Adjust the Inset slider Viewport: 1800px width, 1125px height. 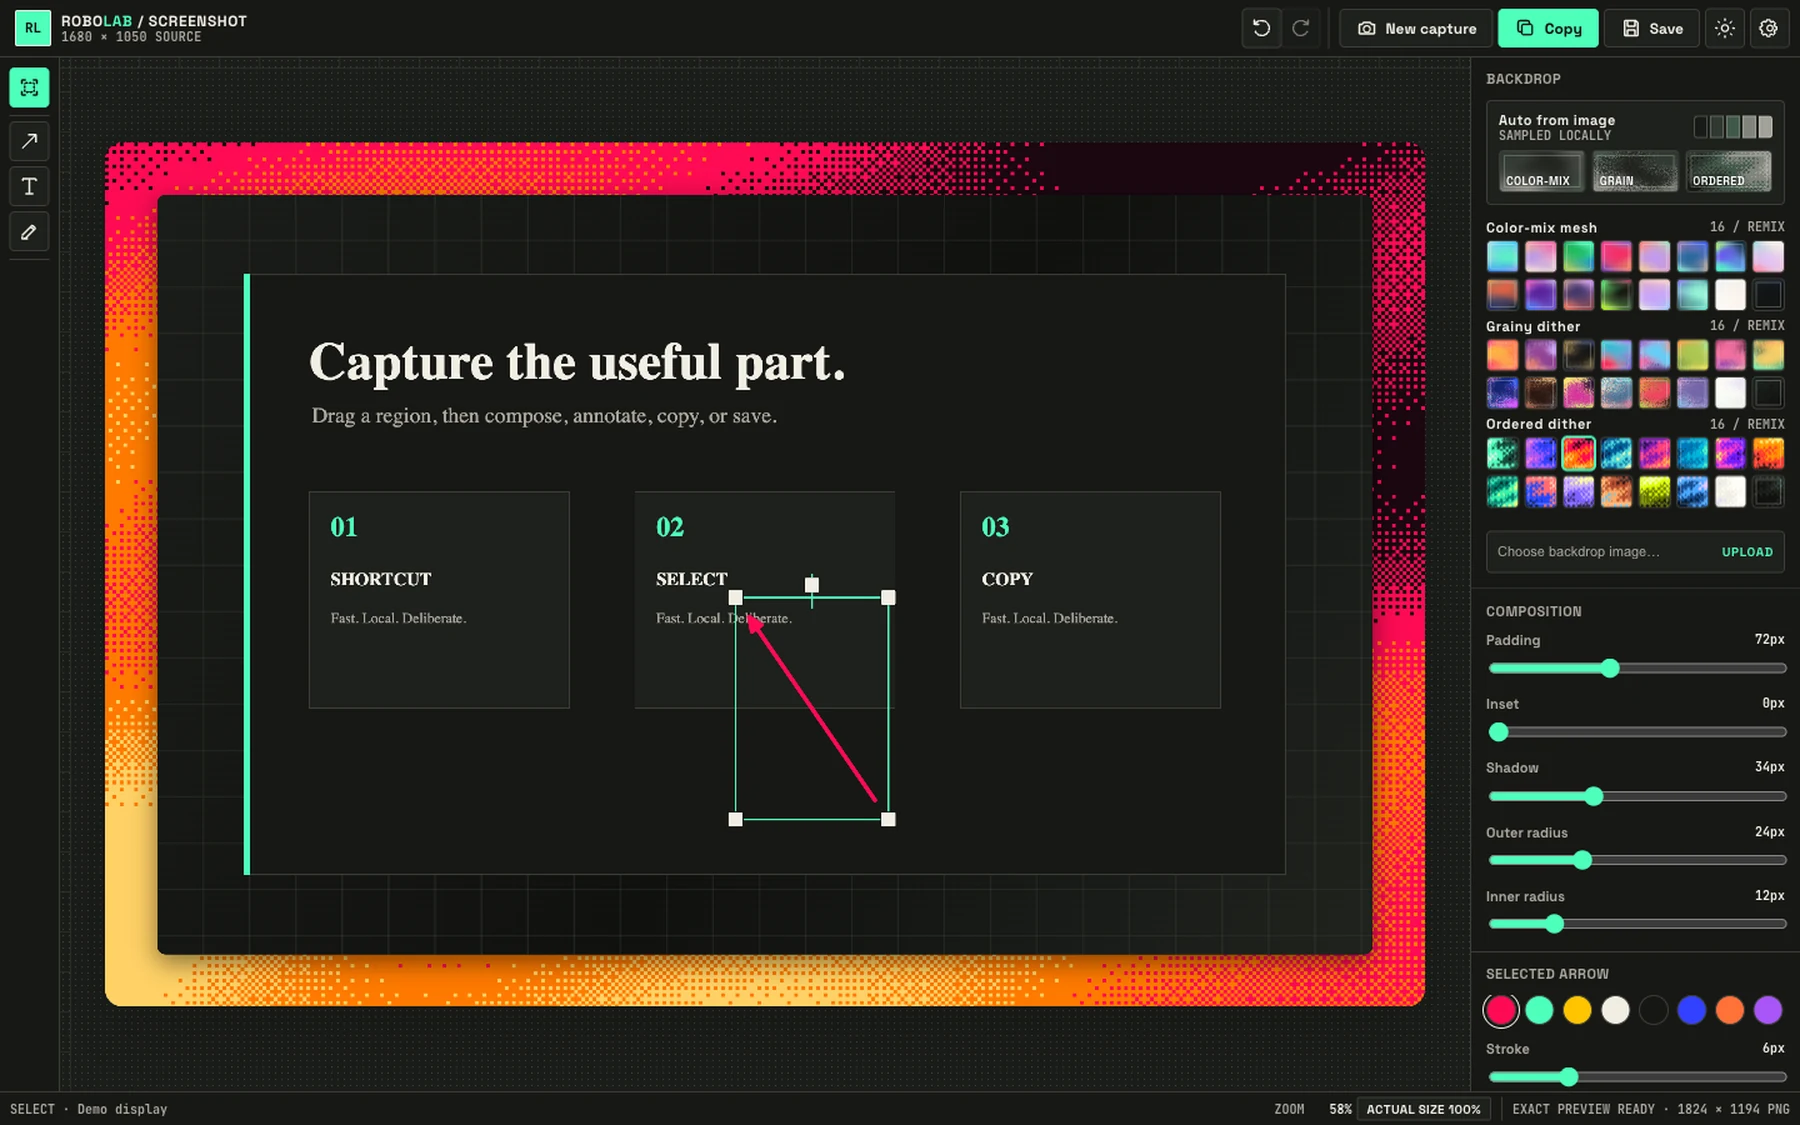click(1637, 732)
